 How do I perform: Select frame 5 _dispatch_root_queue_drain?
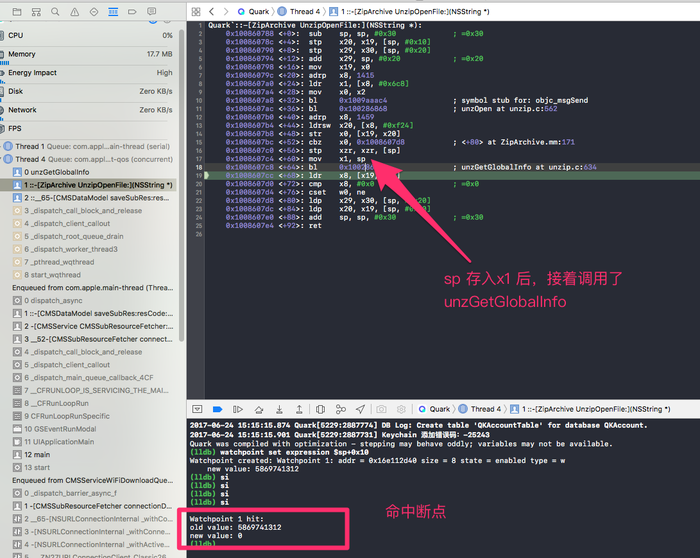[89, 237]
